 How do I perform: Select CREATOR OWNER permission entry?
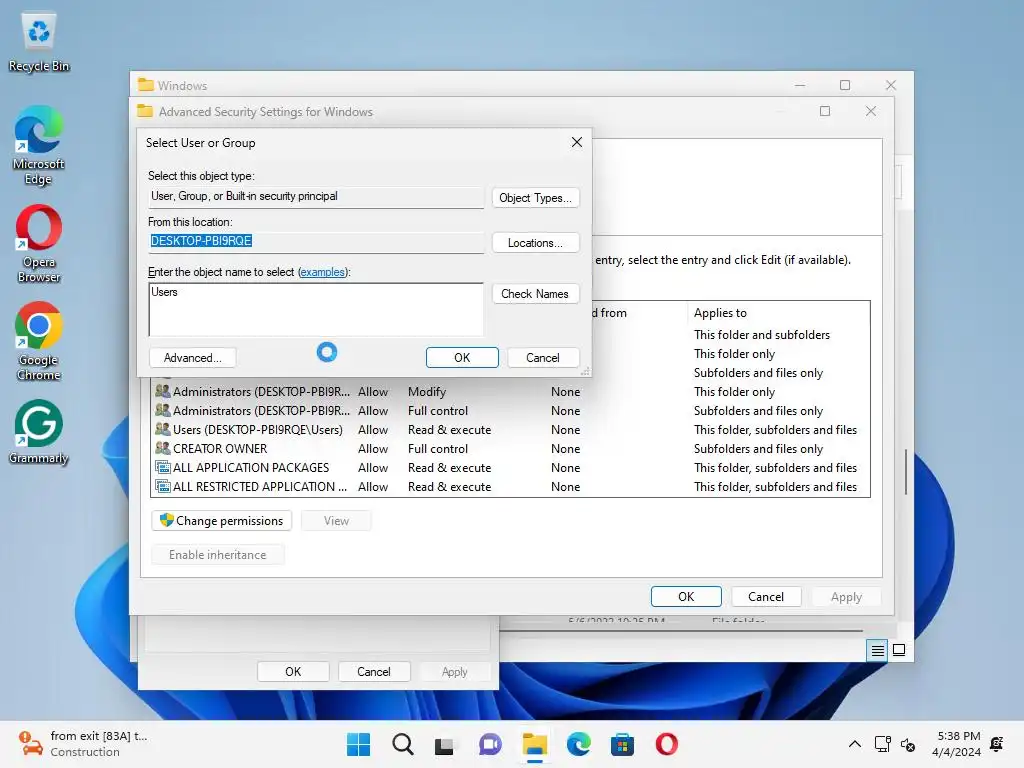tap(510, 449)
